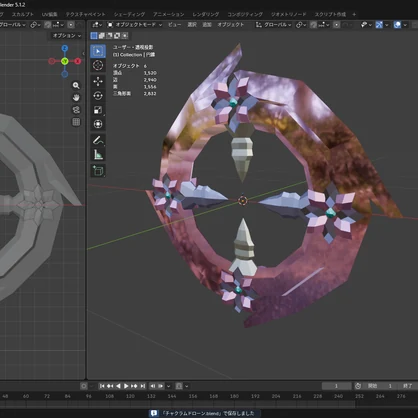Image resolution: width=418 pixels, height=418 pixels.
Task: Activate the Move tool
Action: [98, 81]
